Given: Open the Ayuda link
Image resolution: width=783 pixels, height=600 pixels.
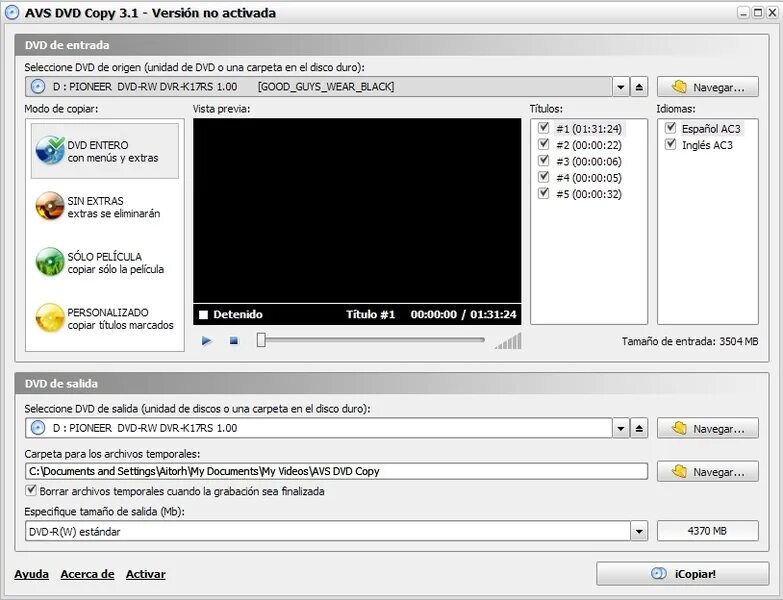Looking at the screenshot, I should pos(31,574).
